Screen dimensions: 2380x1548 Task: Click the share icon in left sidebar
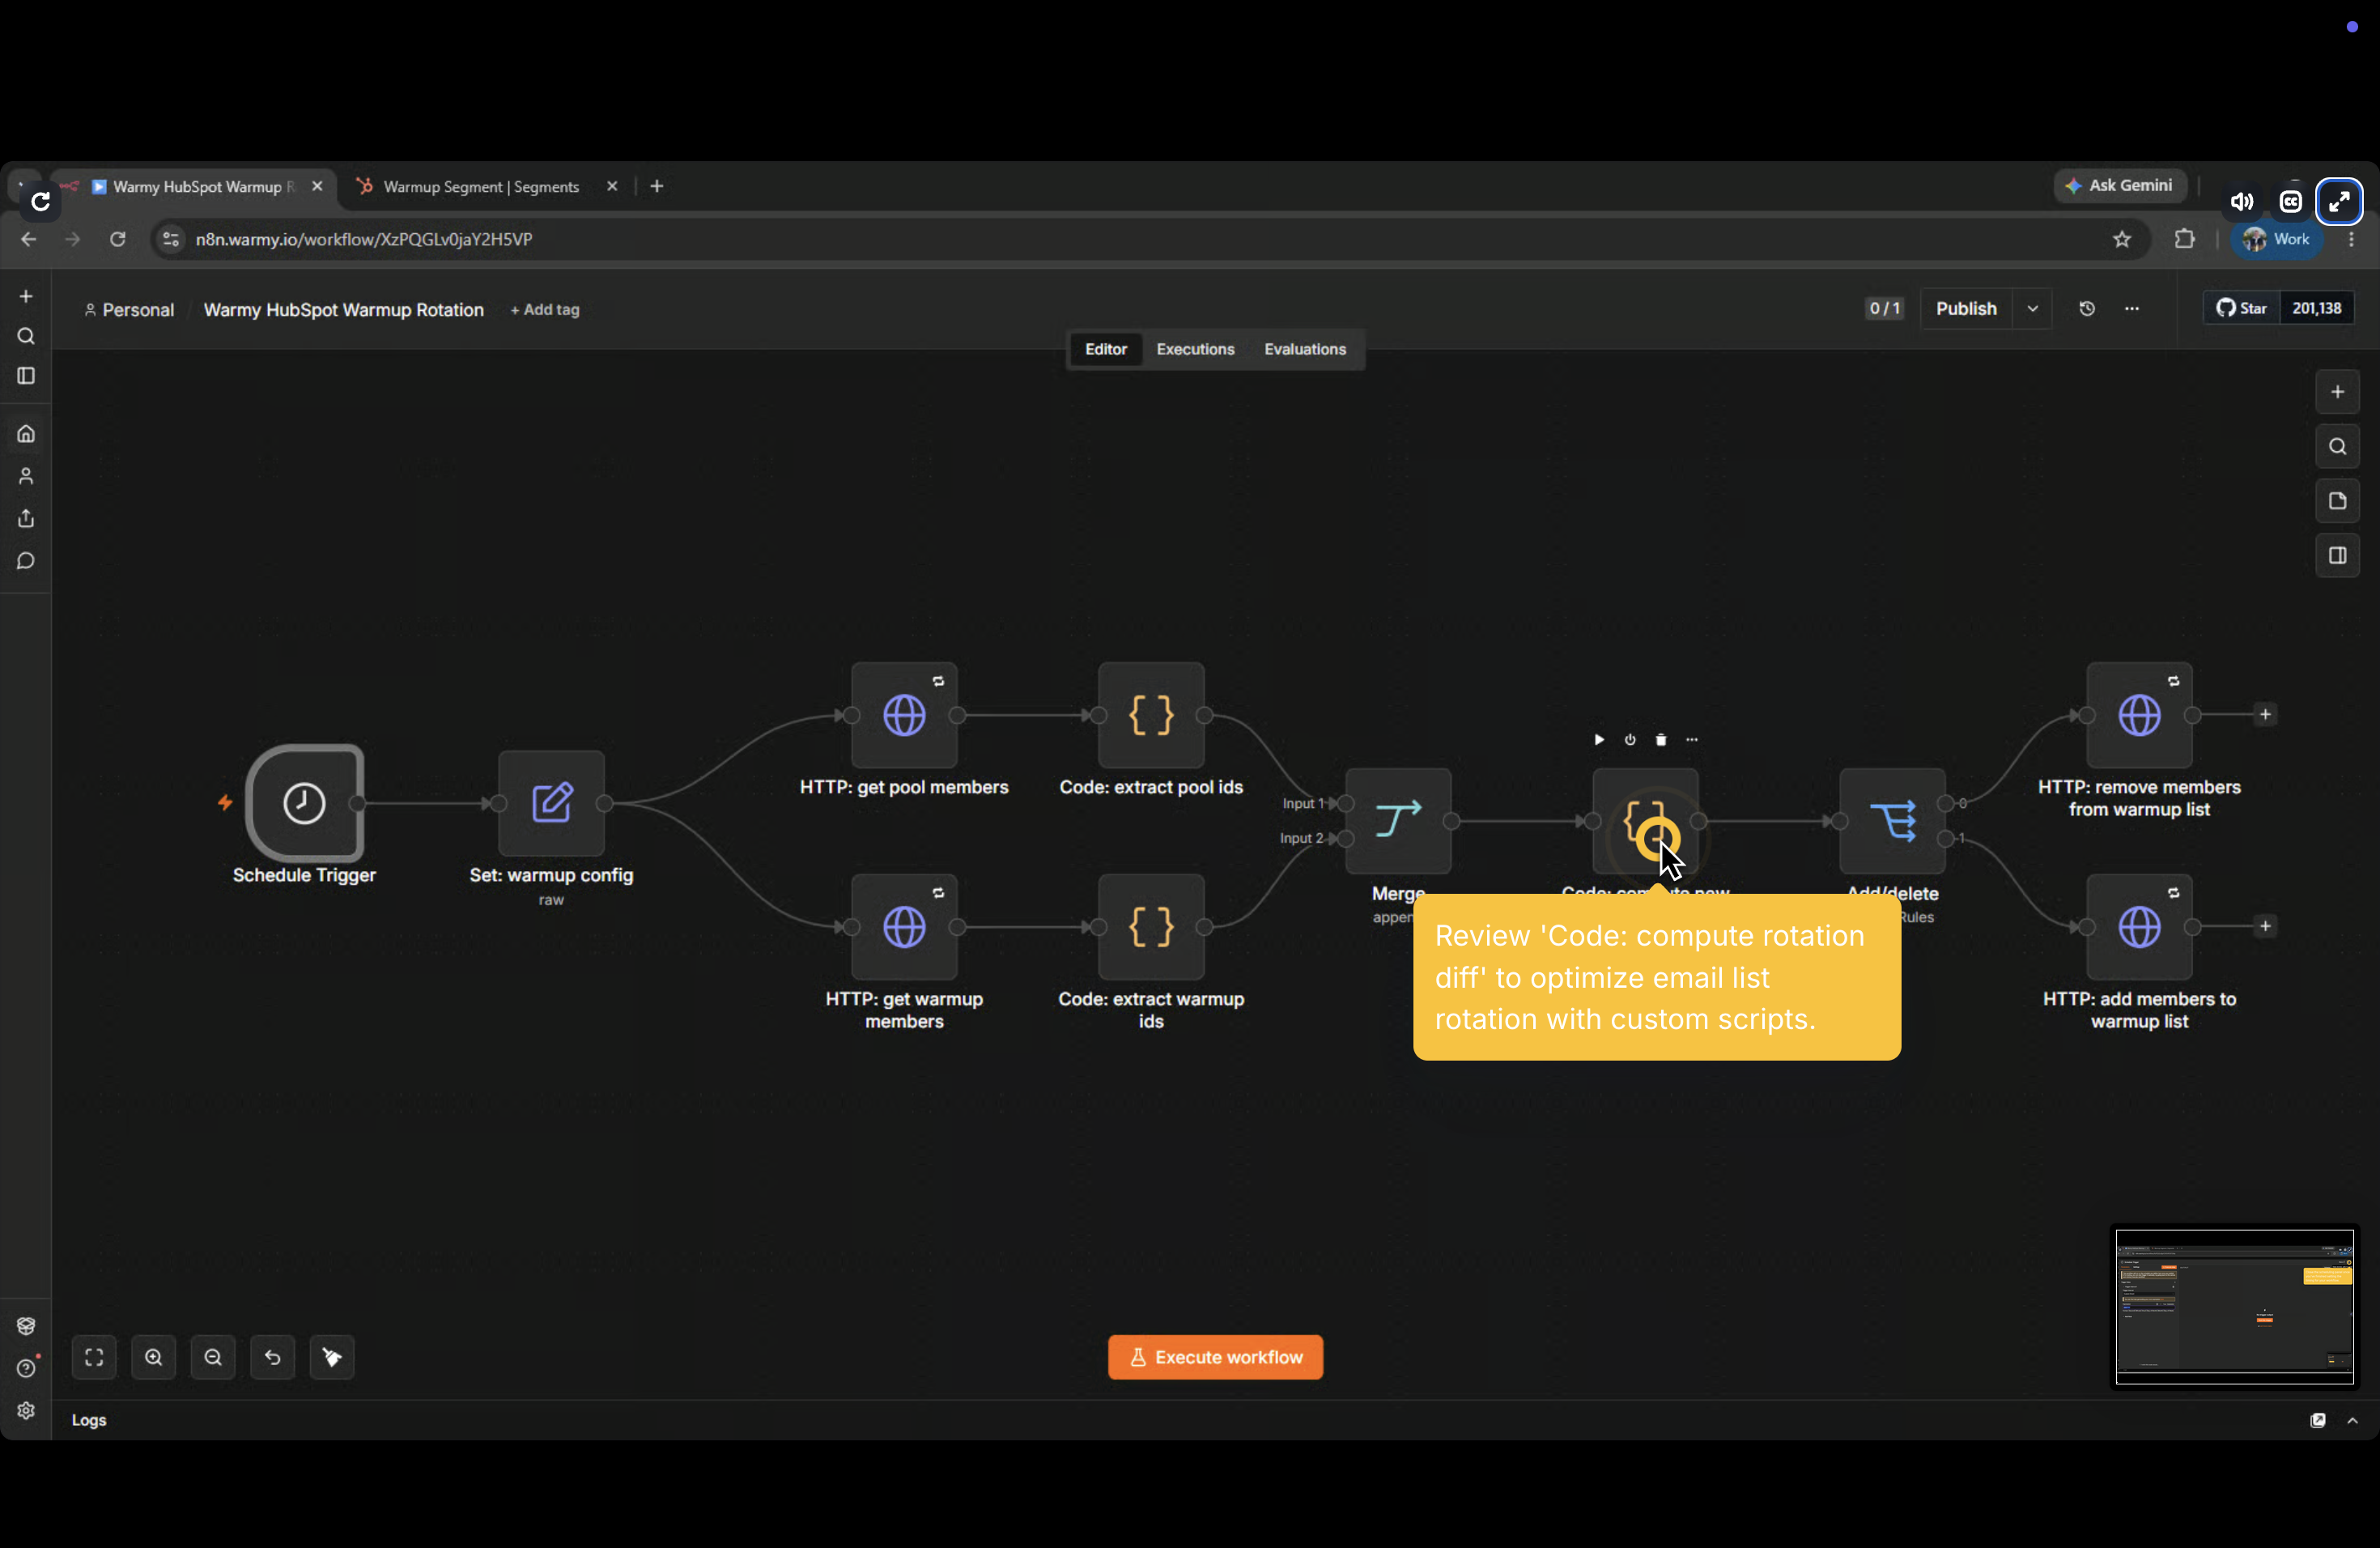[26, 518]
